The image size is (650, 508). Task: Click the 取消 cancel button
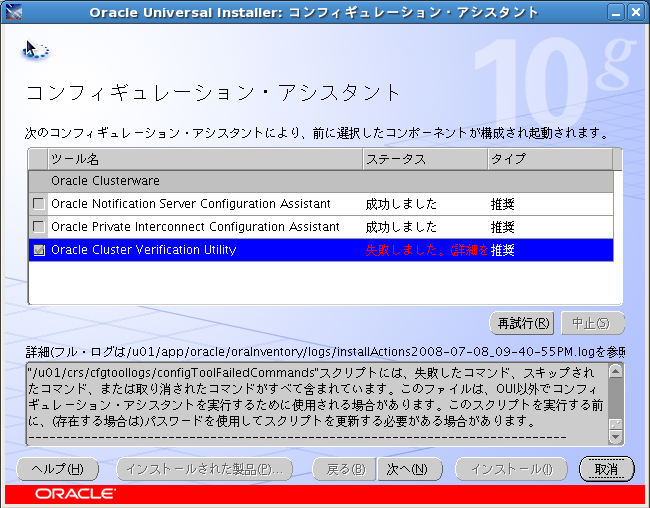(606, 469)
